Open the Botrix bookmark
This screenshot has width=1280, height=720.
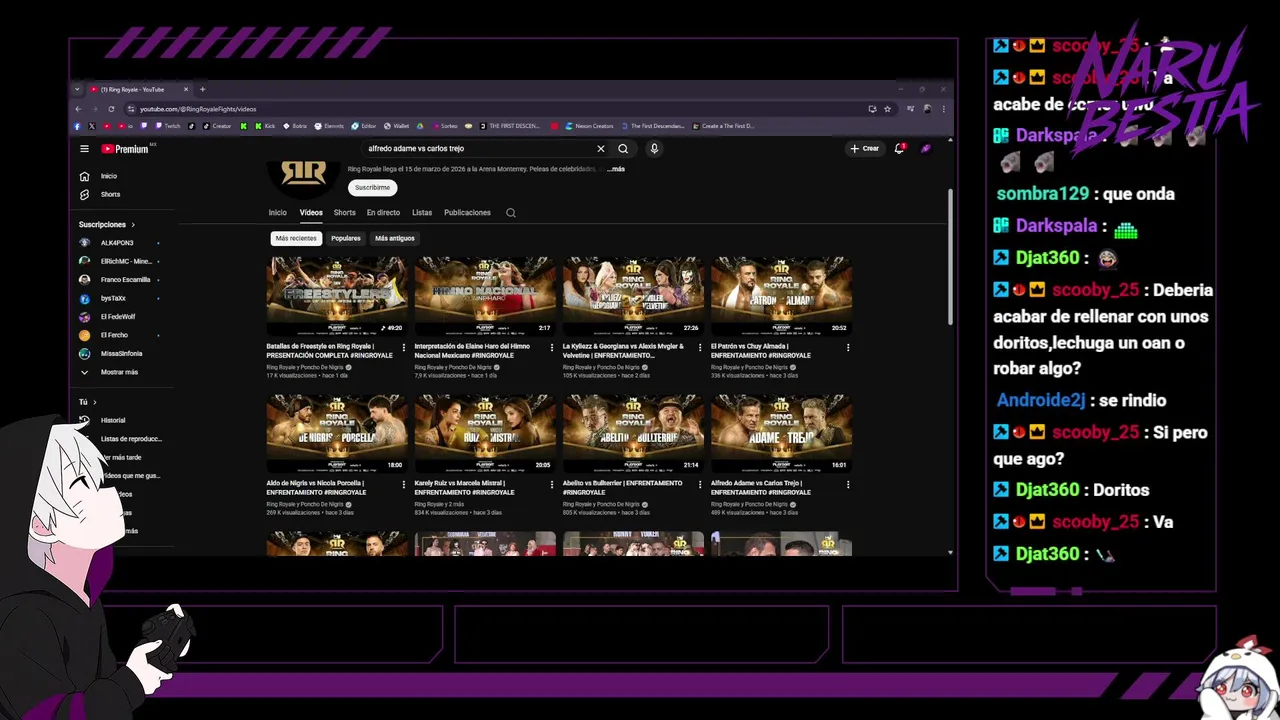(x=295, y=126)
